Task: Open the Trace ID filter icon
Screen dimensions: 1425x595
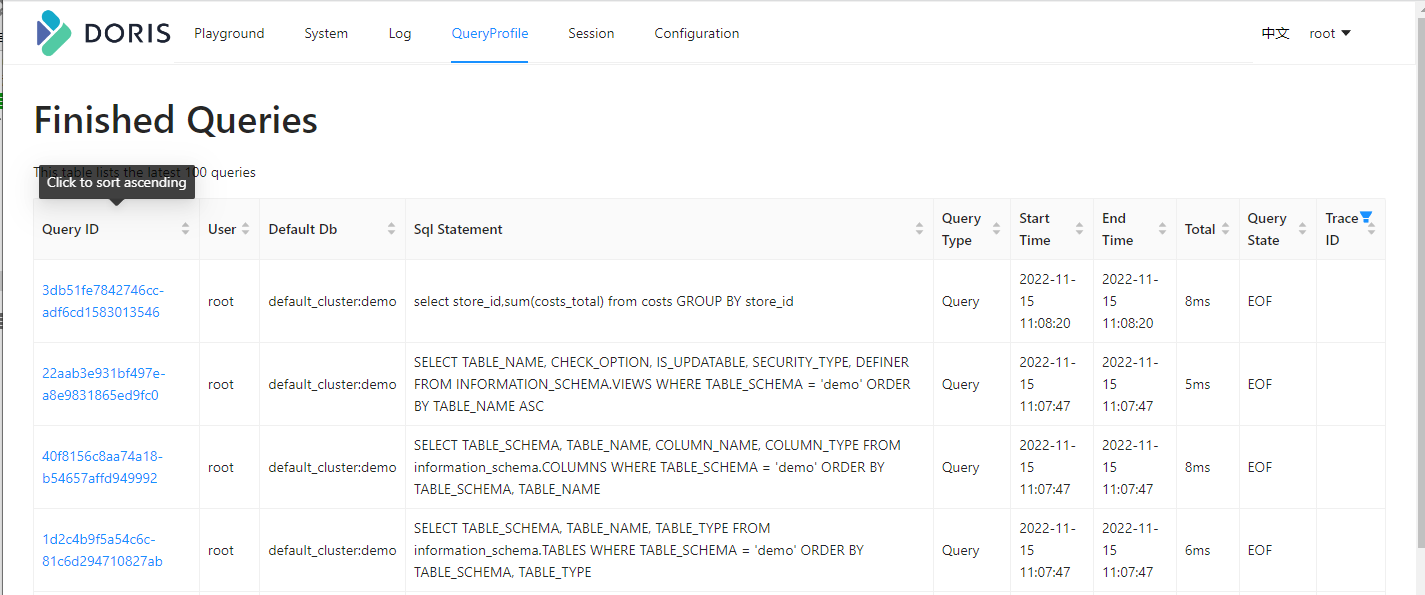Action: click(1366, 218)
